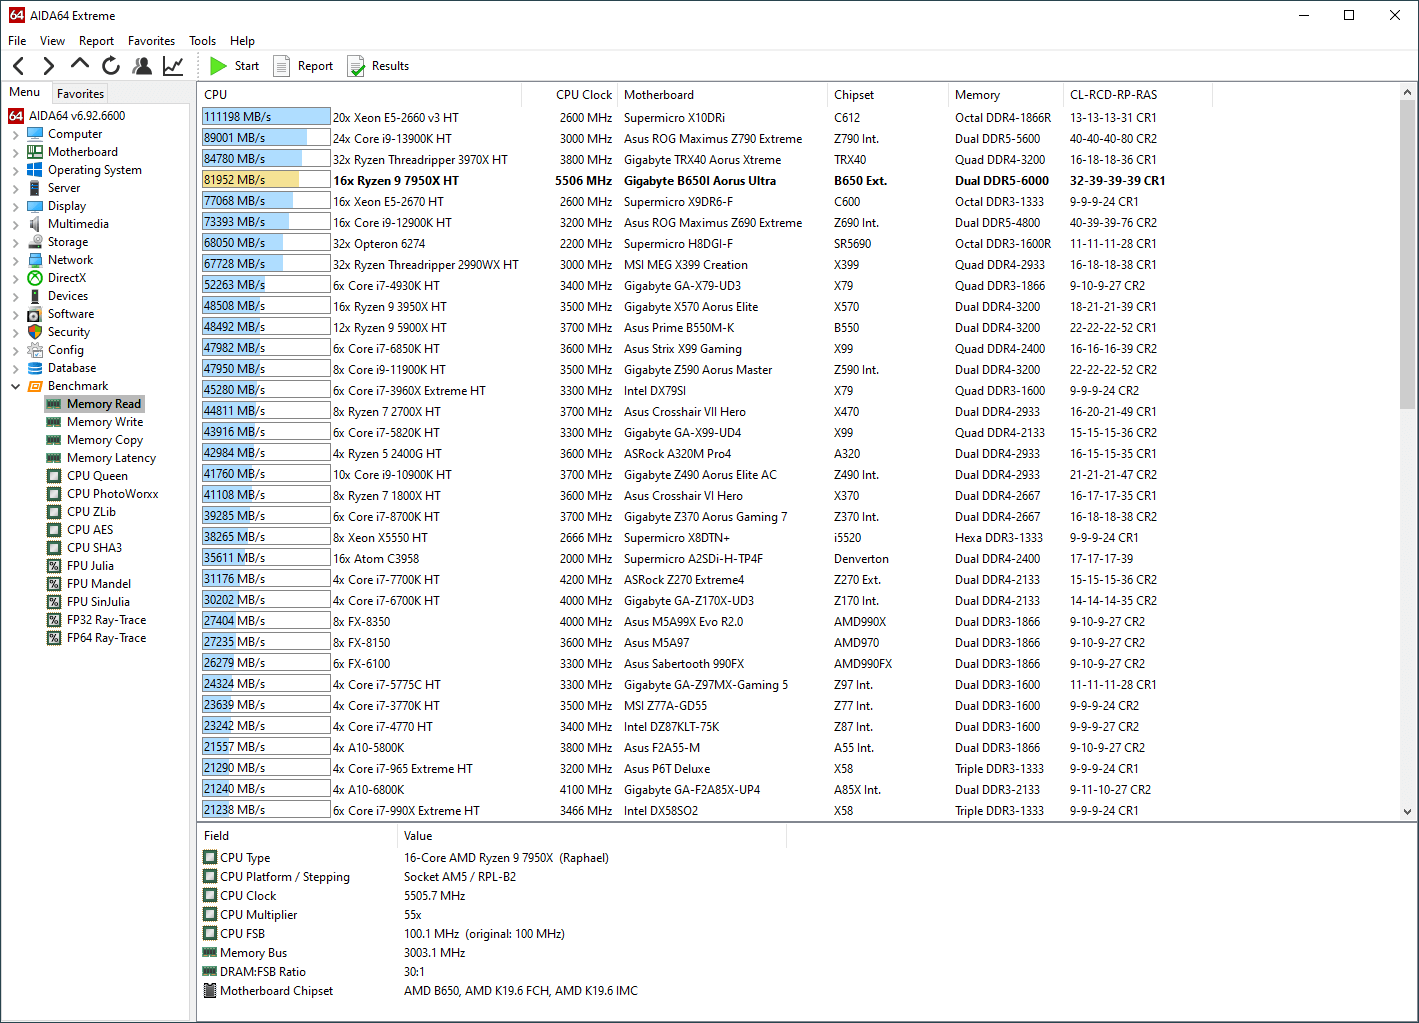Click the DirectX Xbox icon
This screenshot has height=1023, width=1419.
point(36,278)
